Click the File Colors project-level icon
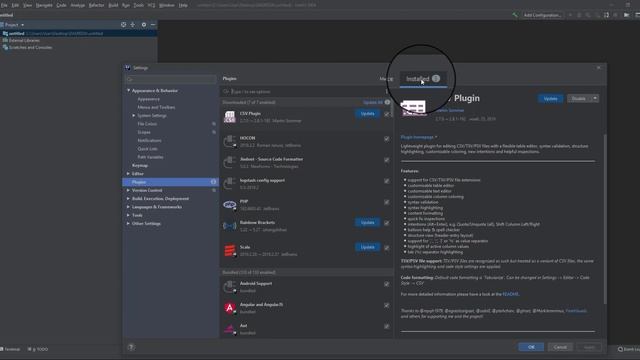 [214, 124]
